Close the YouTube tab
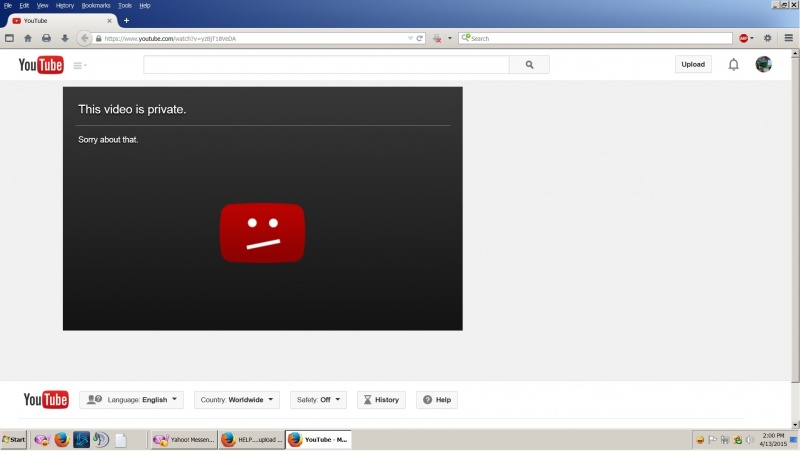This screenshot has height=451, width=800. click(x=109, y=21)
